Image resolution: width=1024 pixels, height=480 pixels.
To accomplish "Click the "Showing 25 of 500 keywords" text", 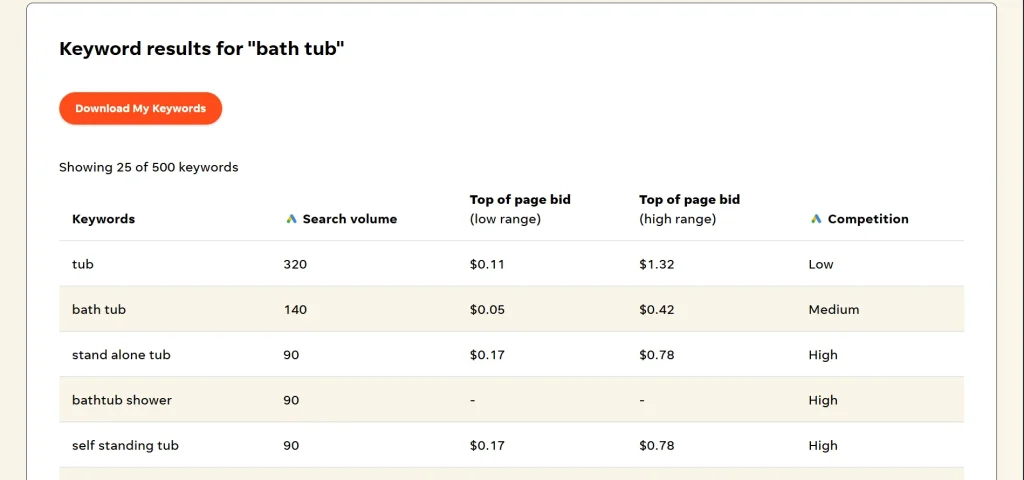I will point(148,167).
